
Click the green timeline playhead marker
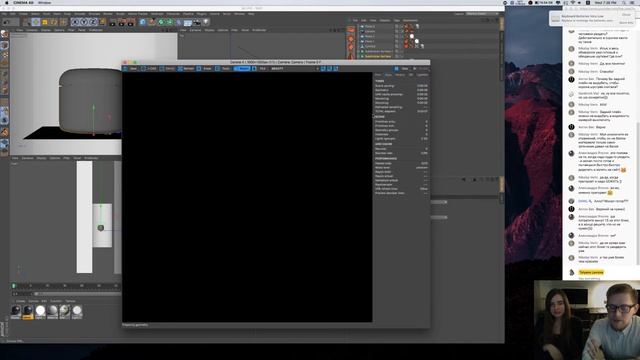pyautogui.click(x=14, y=286)
